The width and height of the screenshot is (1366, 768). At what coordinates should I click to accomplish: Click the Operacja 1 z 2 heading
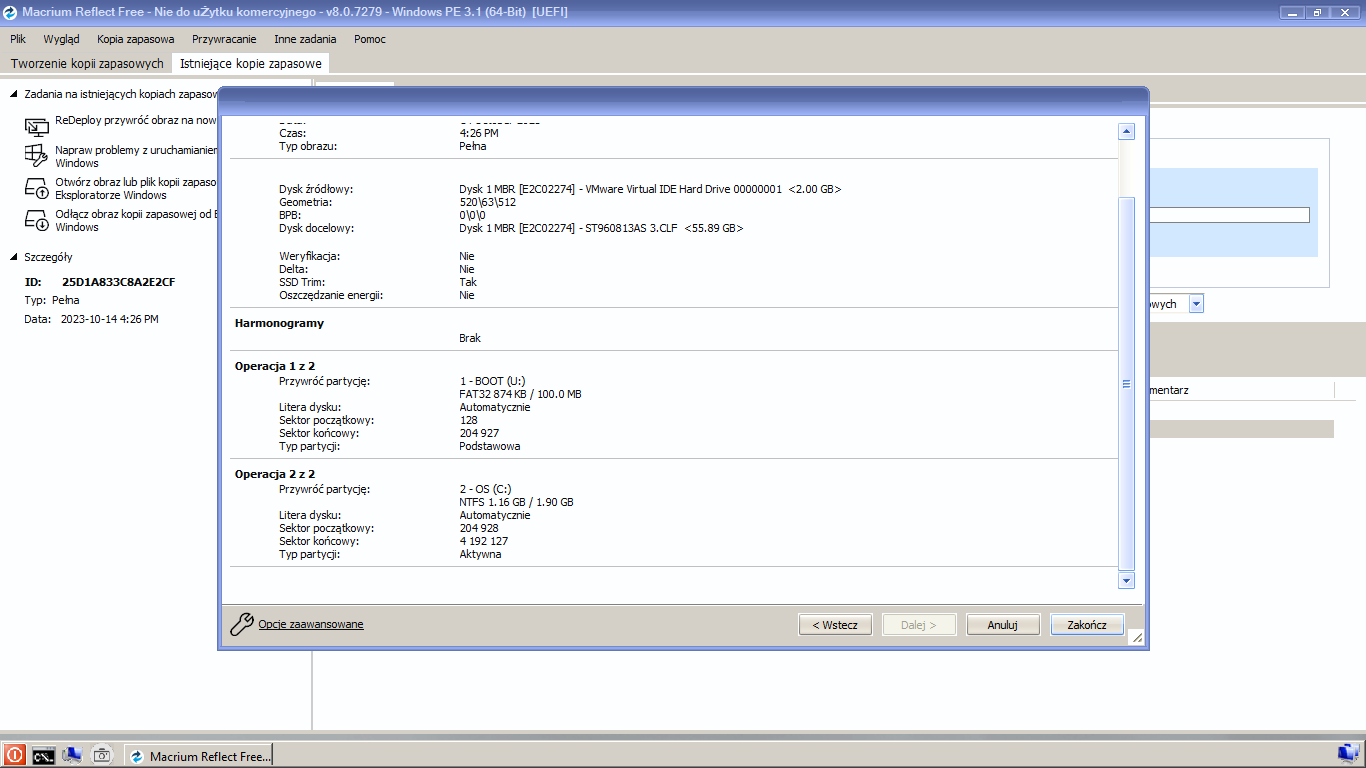click(x=274, y=366)
